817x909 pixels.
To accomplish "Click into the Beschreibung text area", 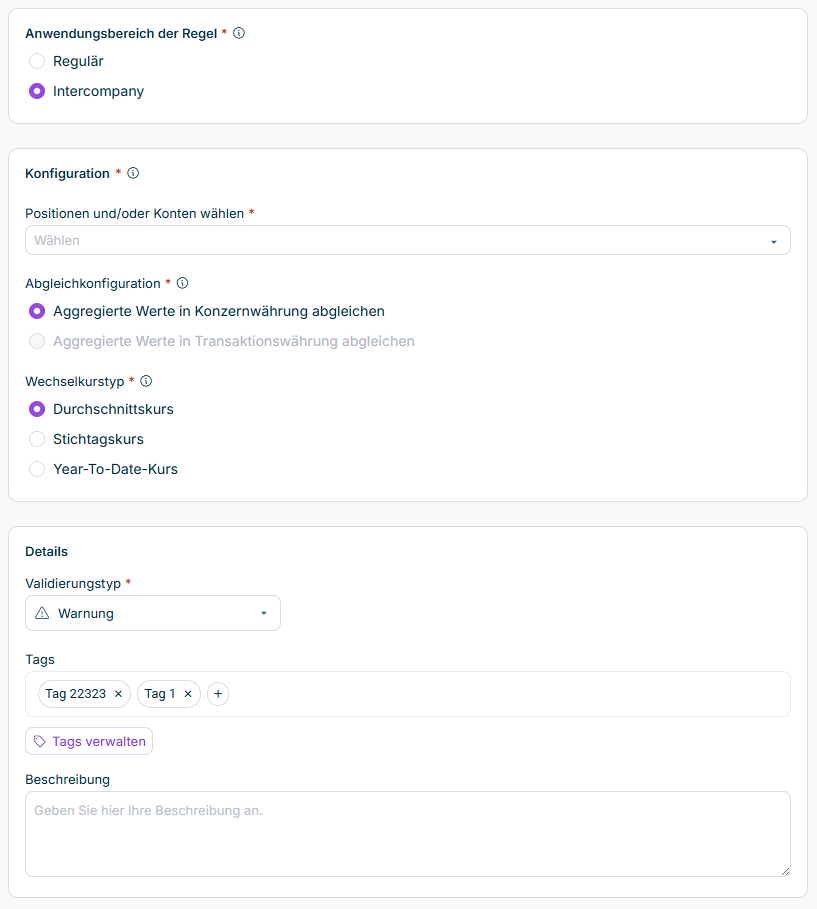I will [x=408, y=834].
